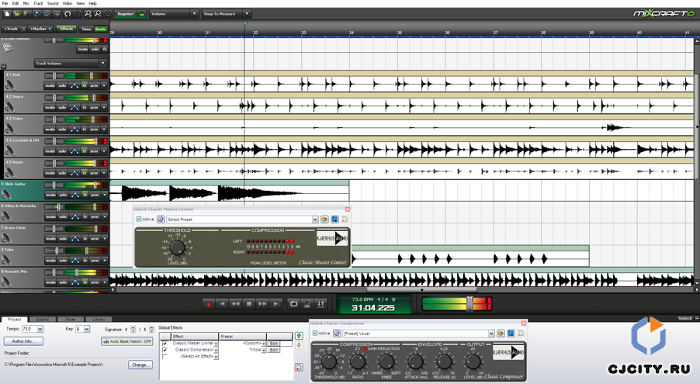Open the Sound menu
Screen dimensions: 700x384
click(x=53, y=3)
